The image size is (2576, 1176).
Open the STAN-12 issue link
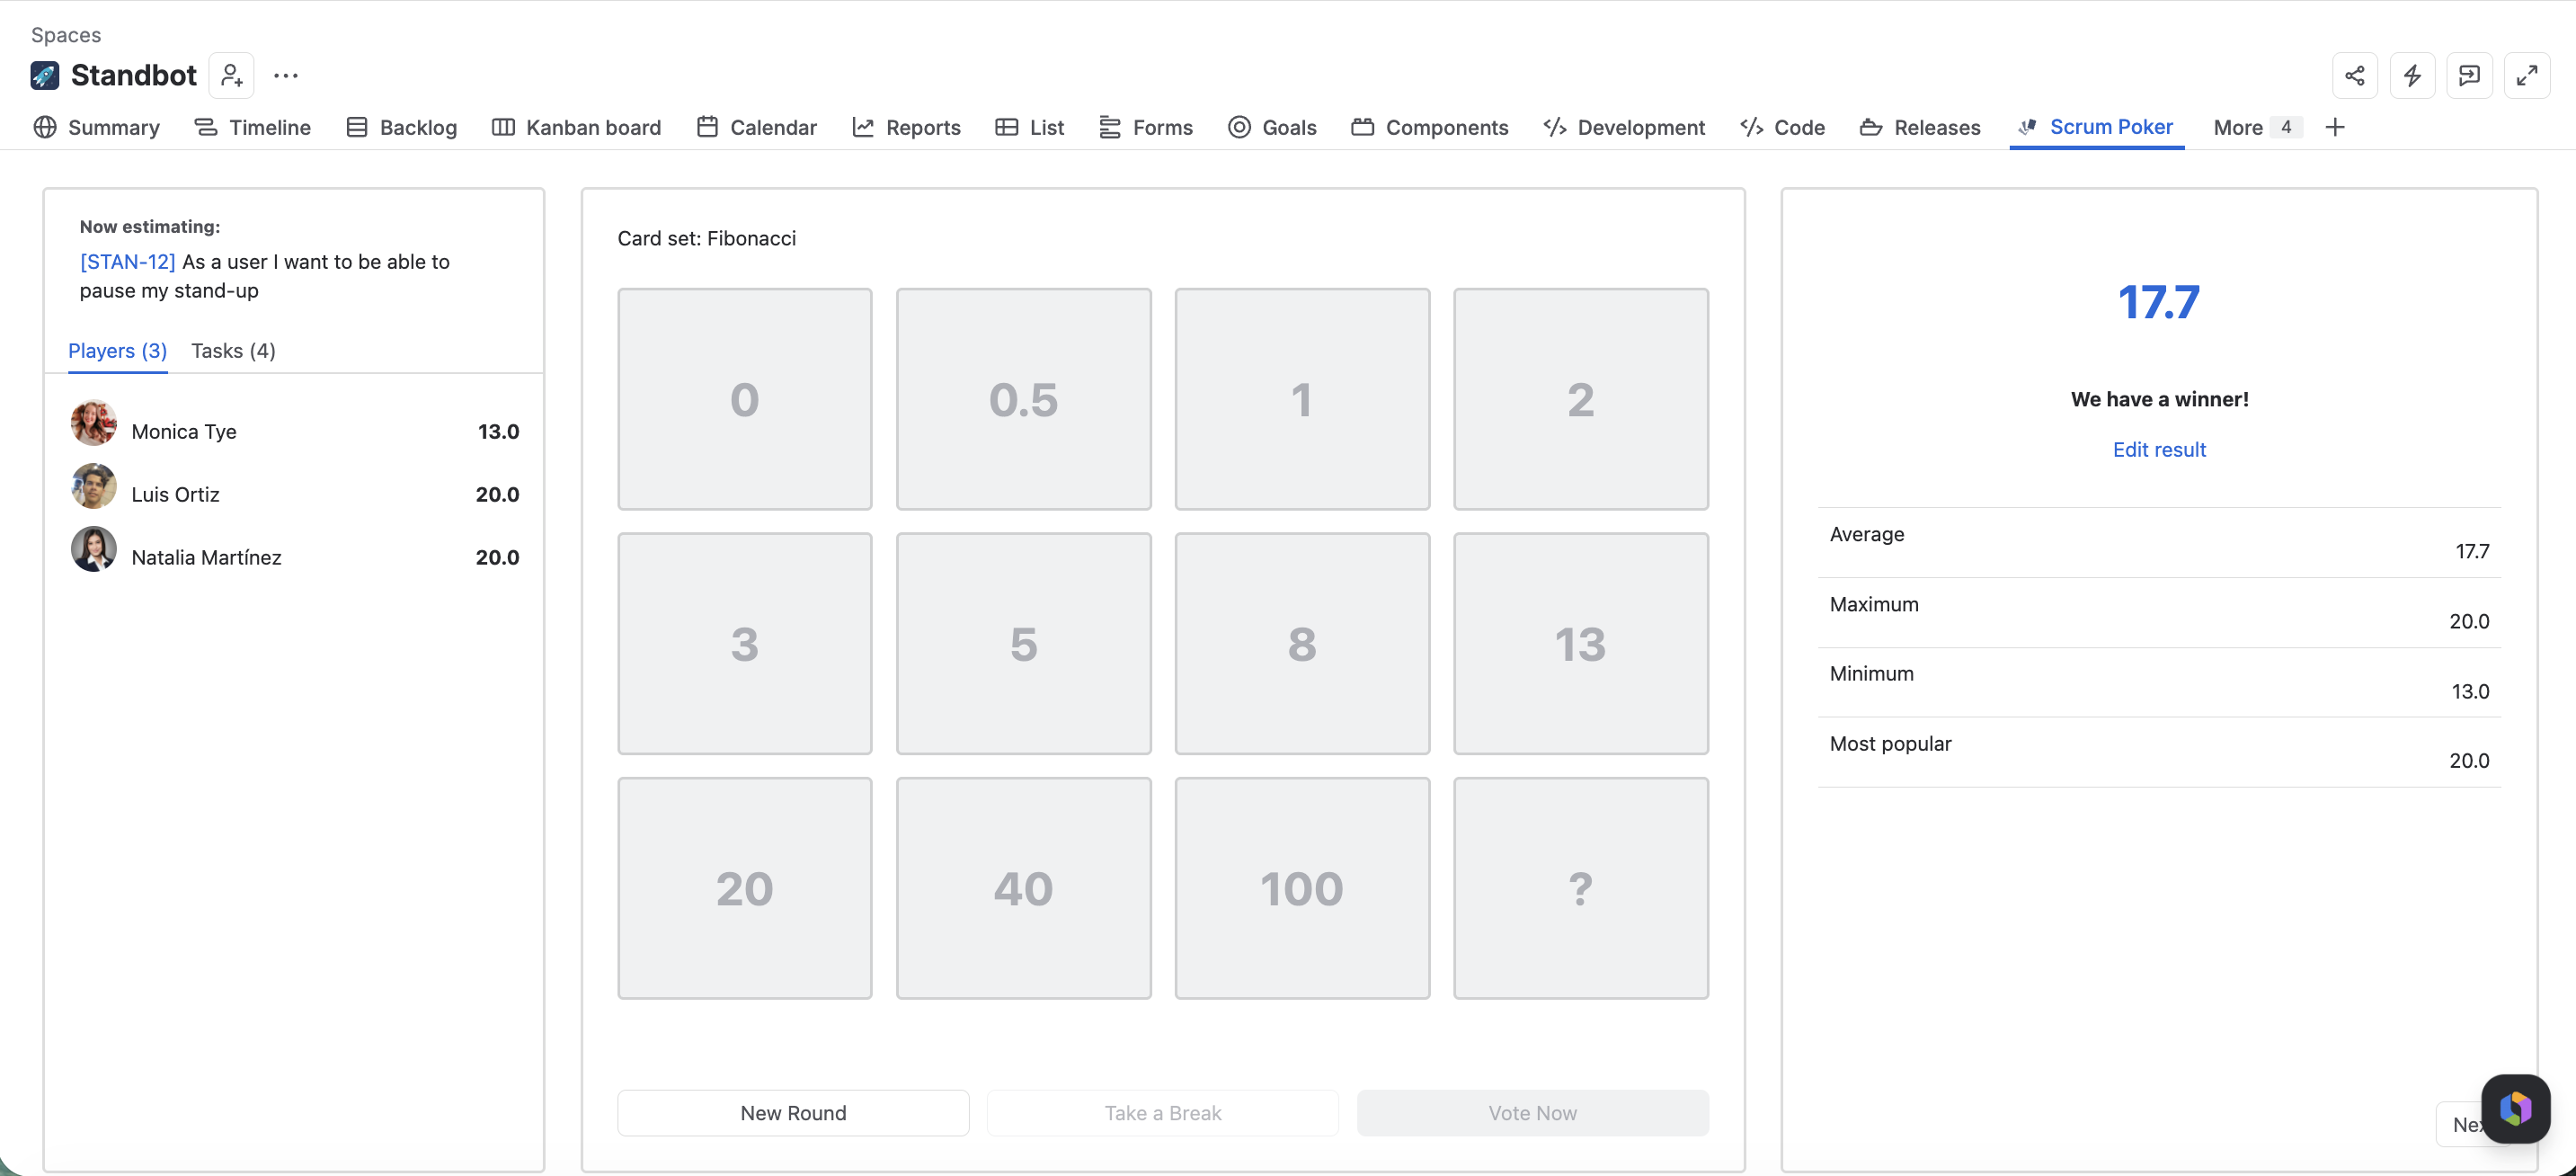click(x=127, y=262)
